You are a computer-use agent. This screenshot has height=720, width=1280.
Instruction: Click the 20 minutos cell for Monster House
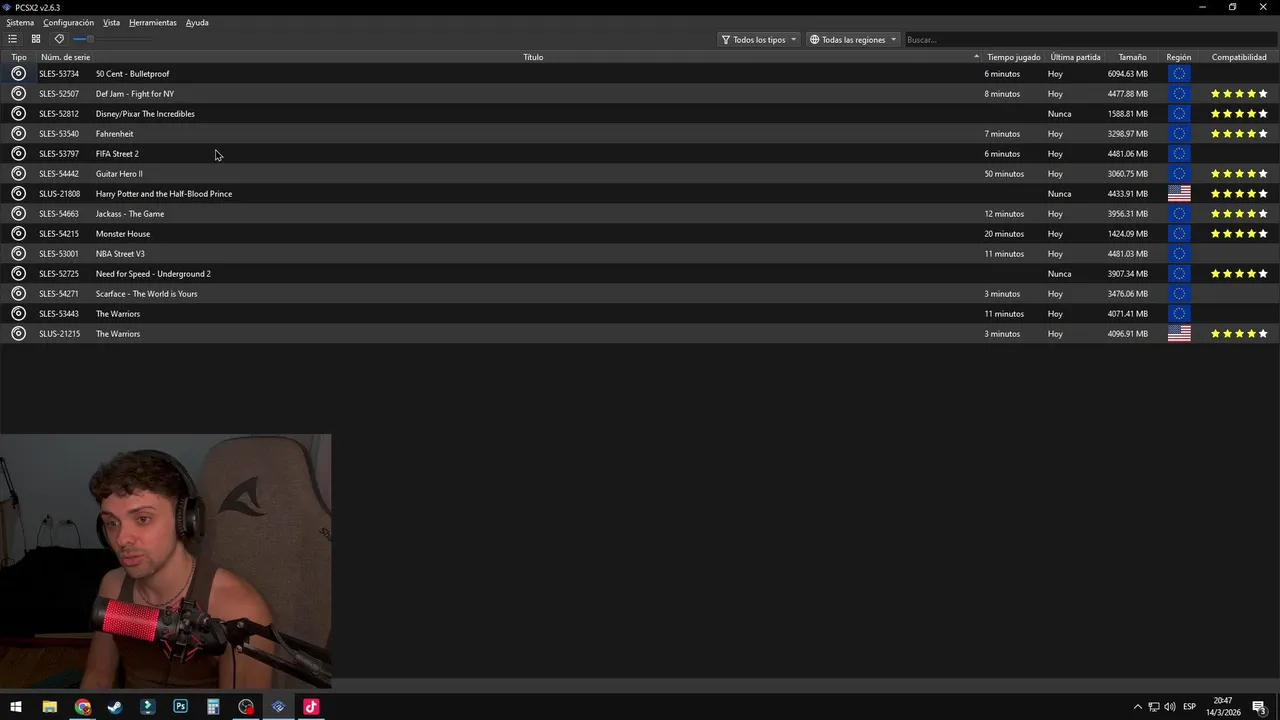tap(1003, 233)
